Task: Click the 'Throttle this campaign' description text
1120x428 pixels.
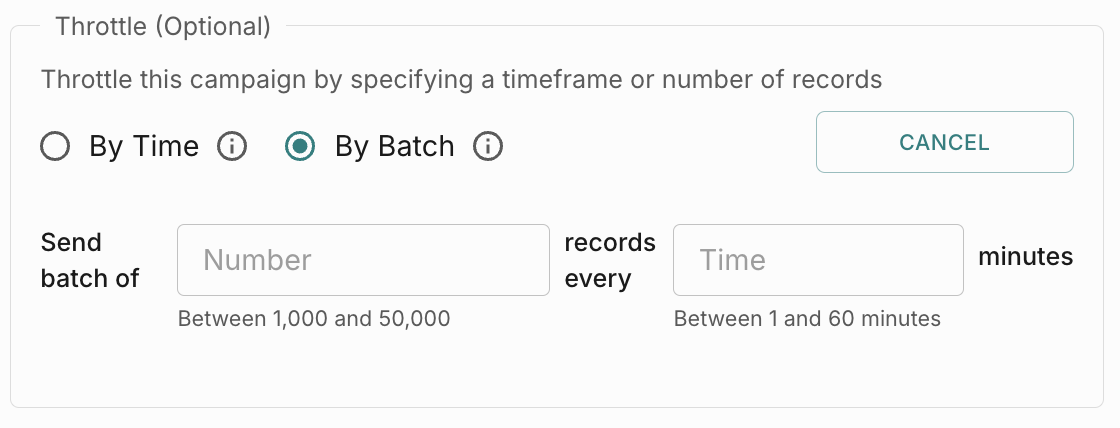Action: pyautogui.click(x=461, y=79)
